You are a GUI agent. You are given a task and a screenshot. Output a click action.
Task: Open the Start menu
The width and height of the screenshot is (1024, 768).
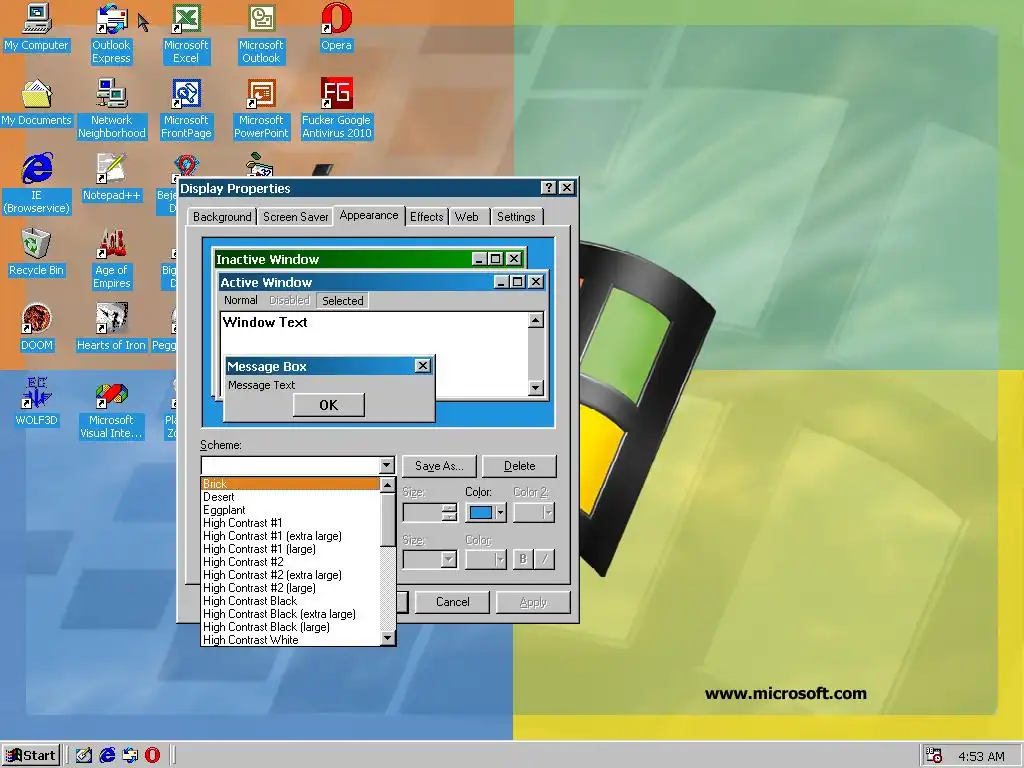coord(31,756)
